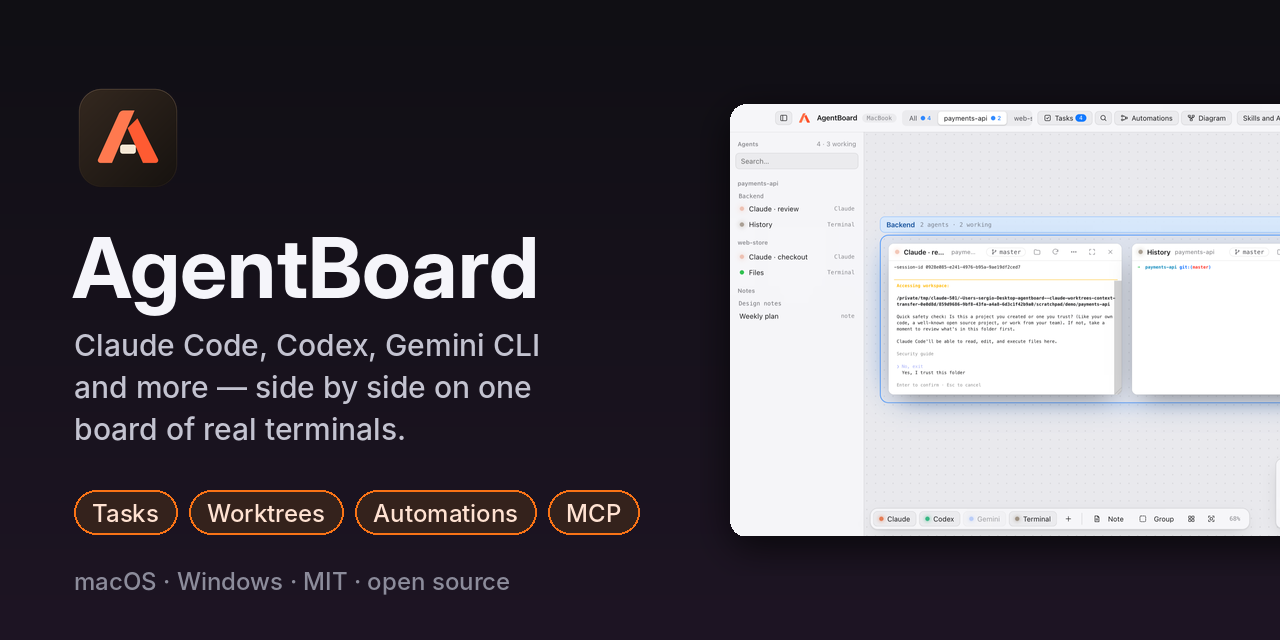This screenshot has height=640, width=1280.
Task: Click the orange AgentBoard toolbar logo
Action: (804, 118)
